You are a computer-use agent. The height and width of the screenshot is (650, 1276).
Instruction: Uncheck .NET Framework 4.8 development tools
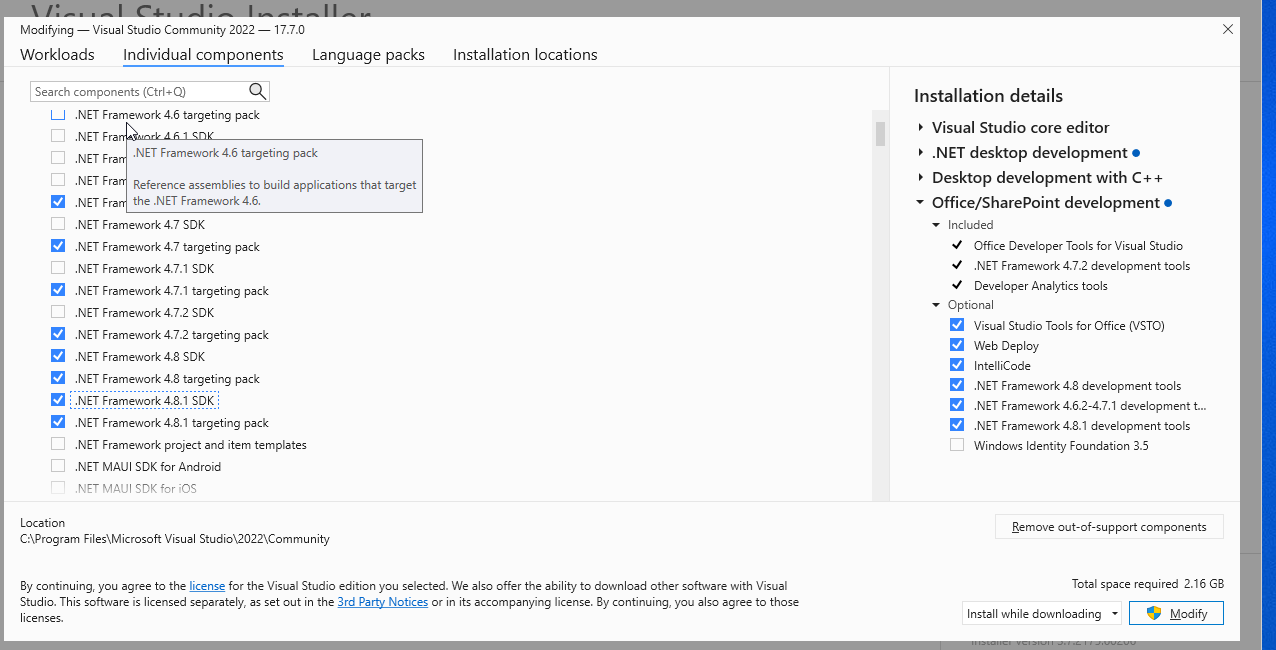957,385
